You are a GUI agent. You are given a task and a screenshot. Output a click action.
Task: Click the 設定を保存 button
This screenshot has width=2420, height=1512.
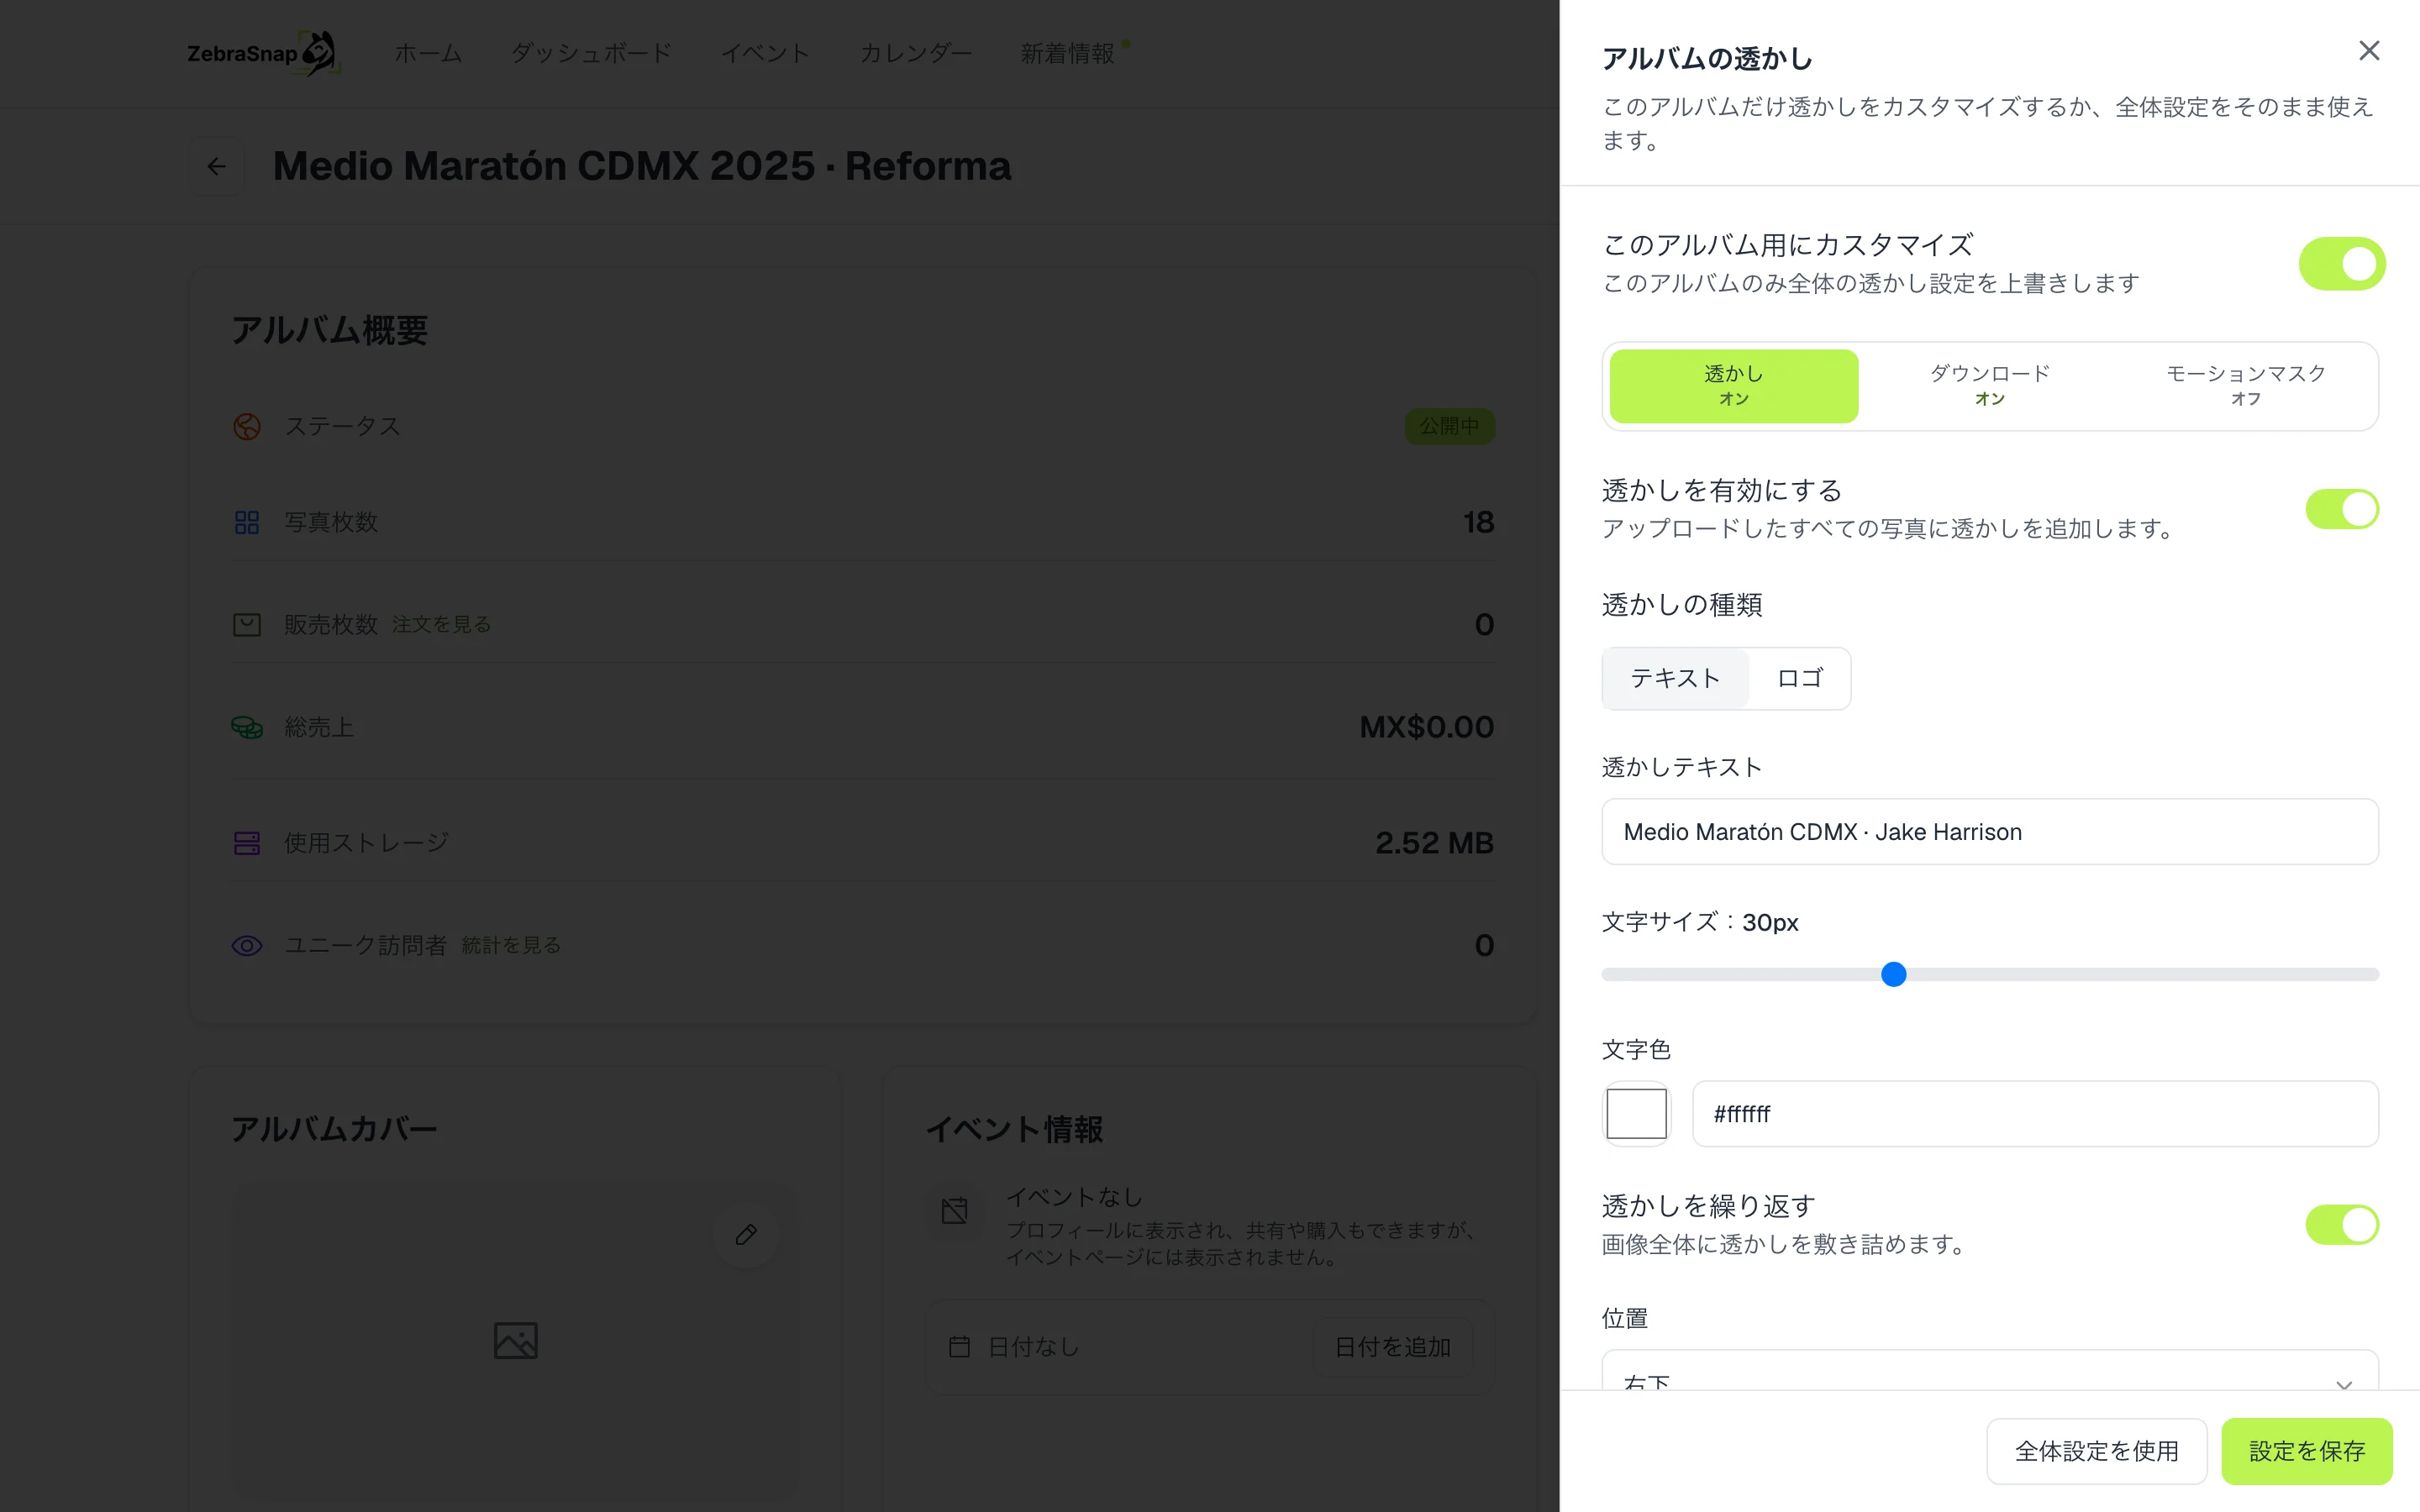[2307, 1451]
